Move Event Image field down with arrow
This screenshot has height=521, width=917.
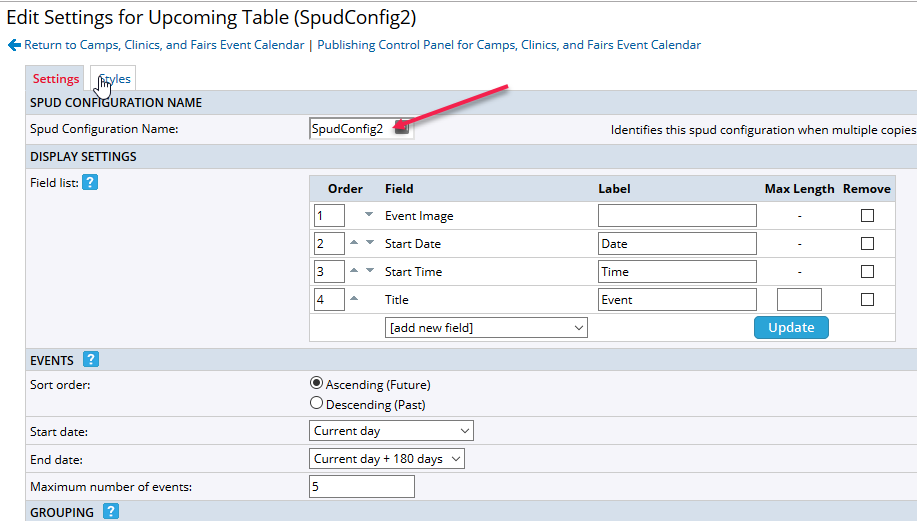[x=369, y=215]
